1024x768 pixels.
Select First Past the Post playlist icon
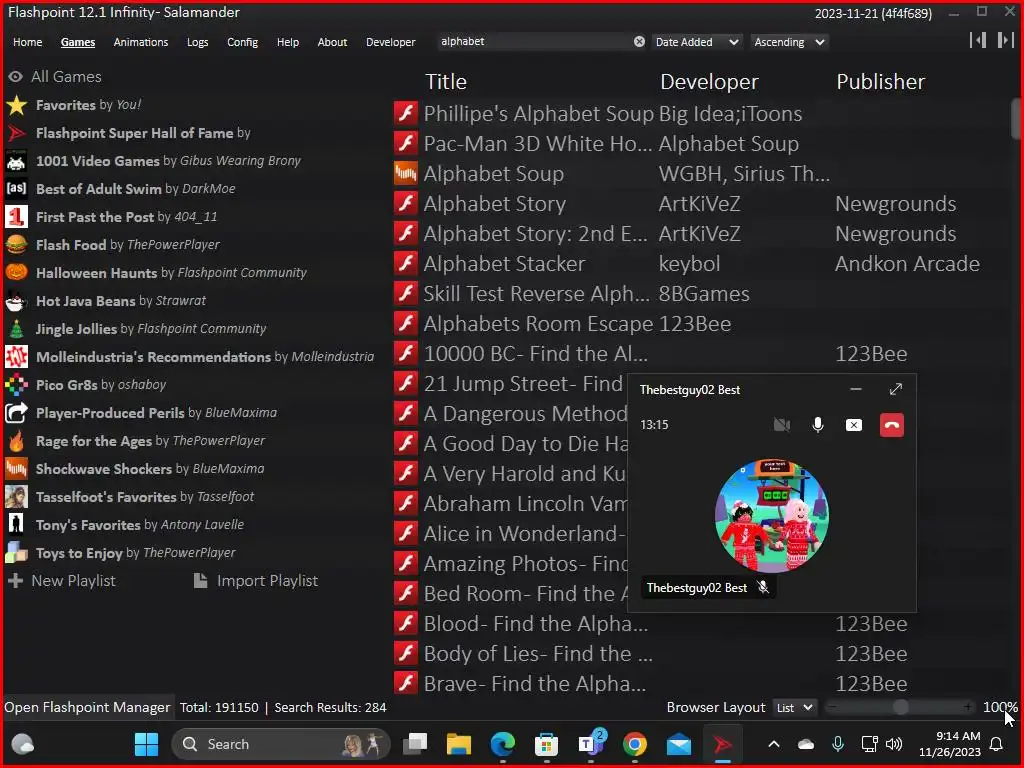16,217
